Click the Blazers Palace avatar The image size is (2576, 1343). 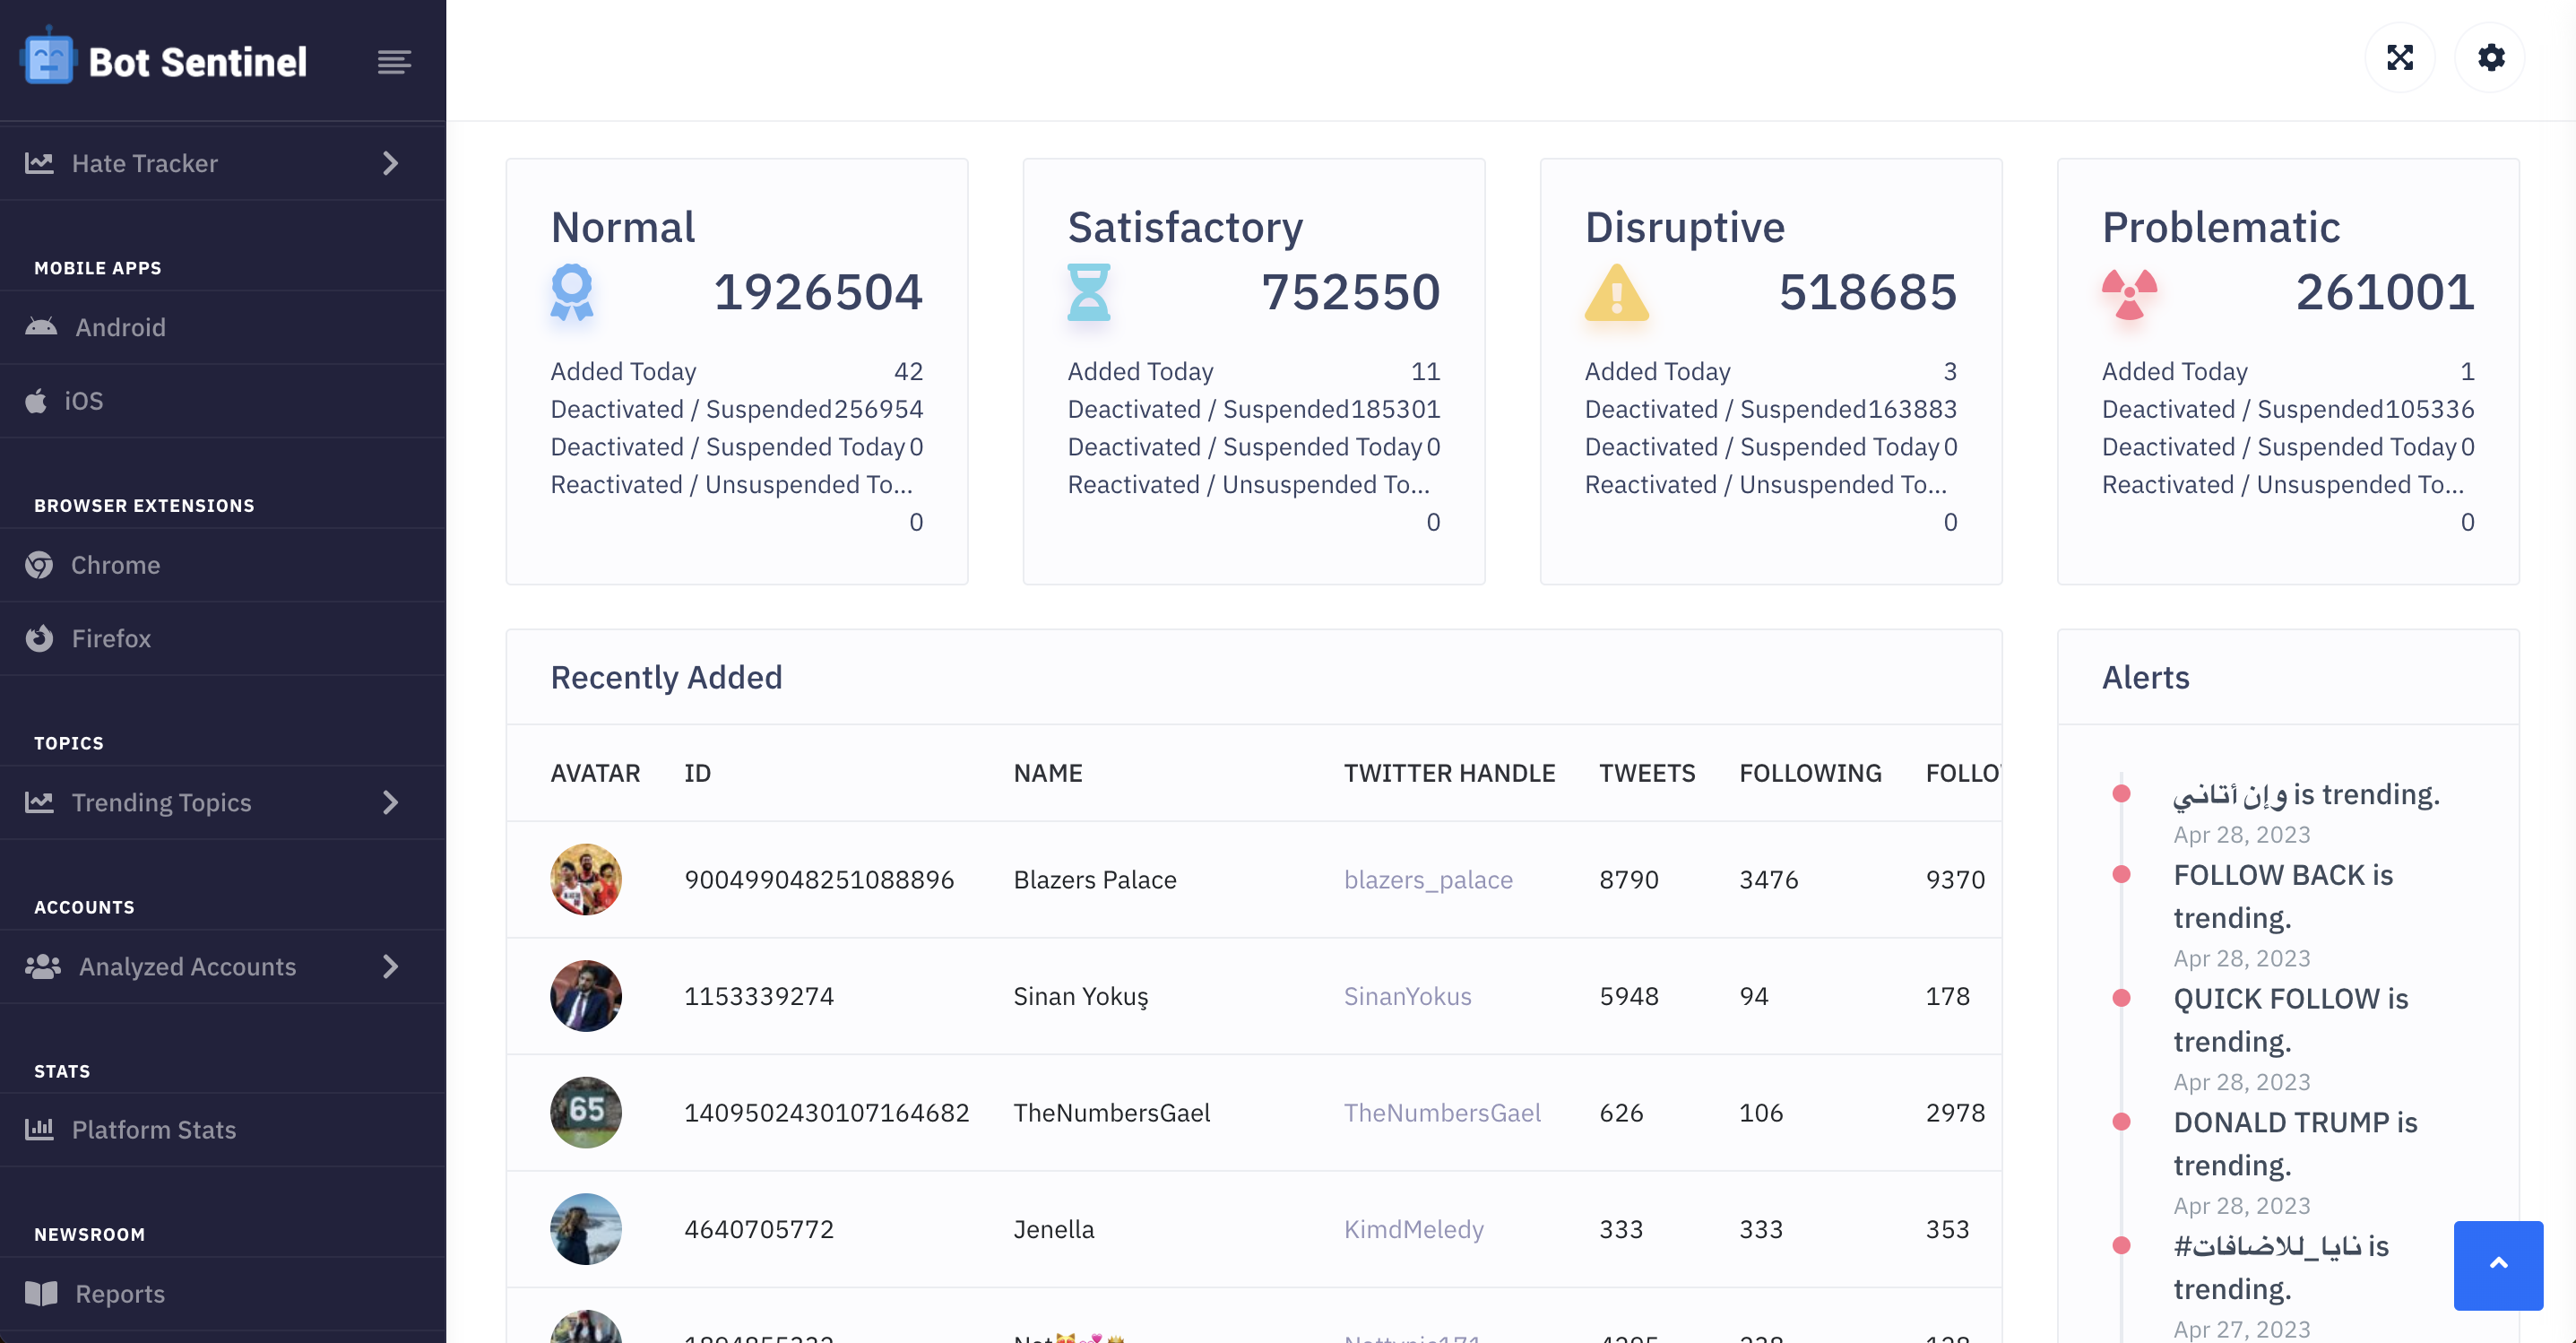pyautogui.click(x=586, y=880)
